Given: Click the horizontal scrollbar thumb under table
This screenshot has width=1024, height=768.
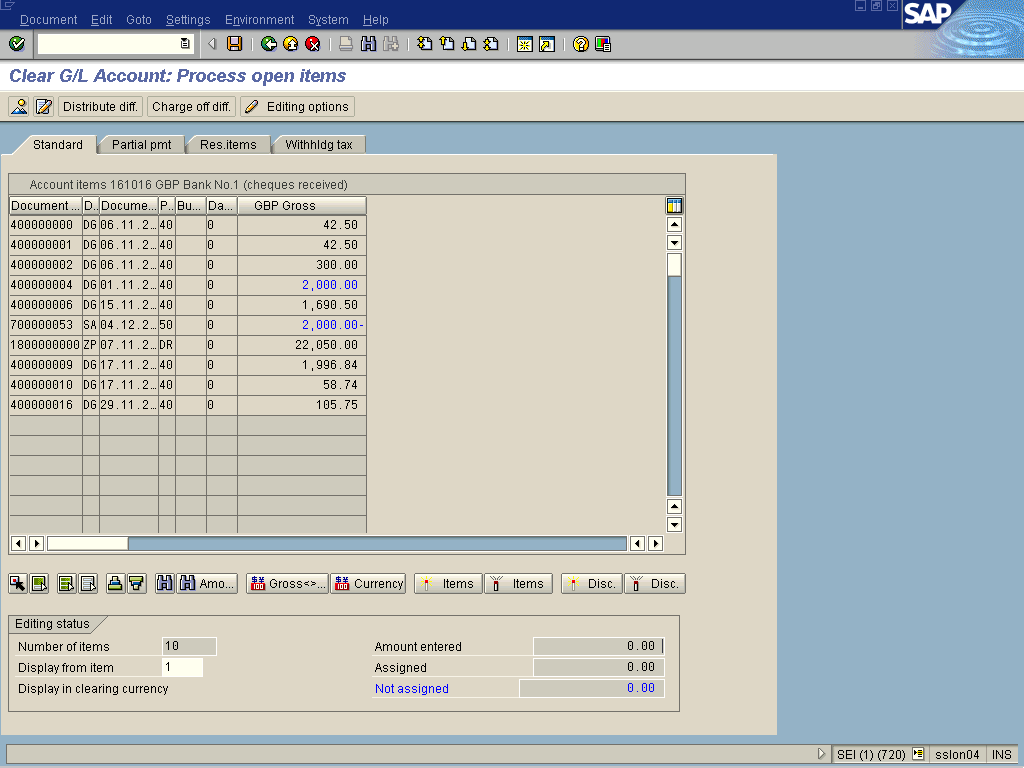Looking at the screenshot, I should pos(88,544).
